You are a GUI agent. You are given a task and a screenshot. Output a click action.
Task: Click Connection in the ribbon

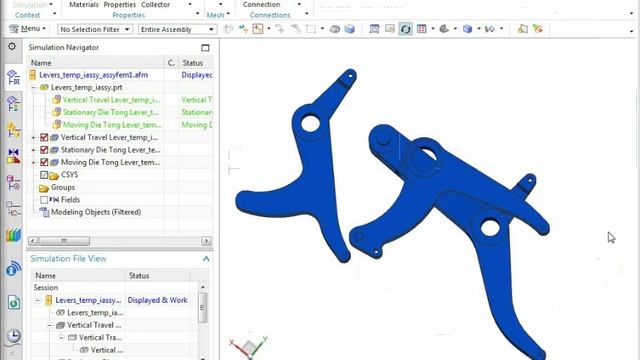point(261,4)
